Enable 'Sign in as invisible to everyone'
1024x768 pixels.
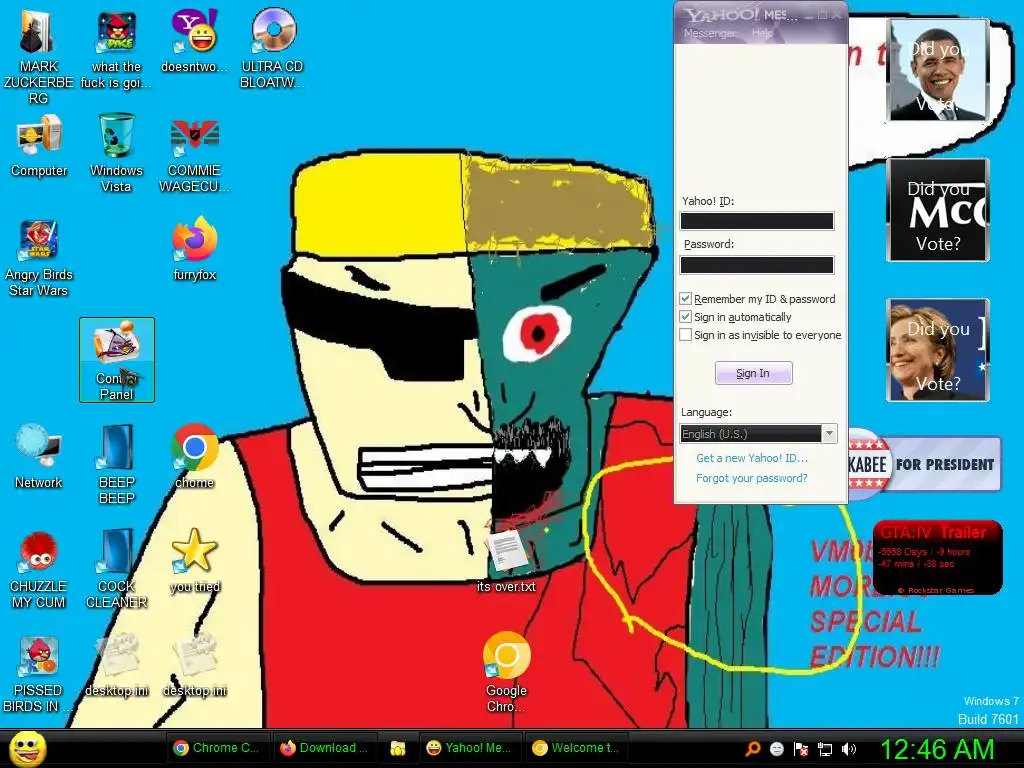tap(686, 335)
